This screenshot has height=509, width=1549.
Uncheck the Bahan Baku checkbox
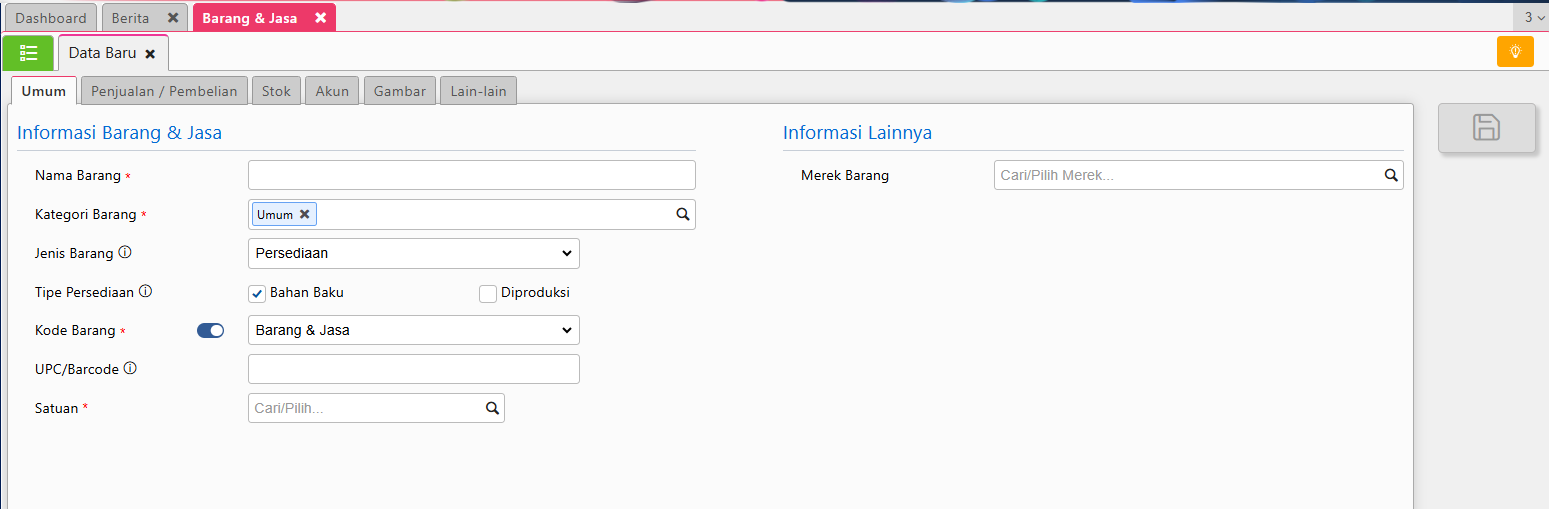pyautogui.click(x=257, y=293)
